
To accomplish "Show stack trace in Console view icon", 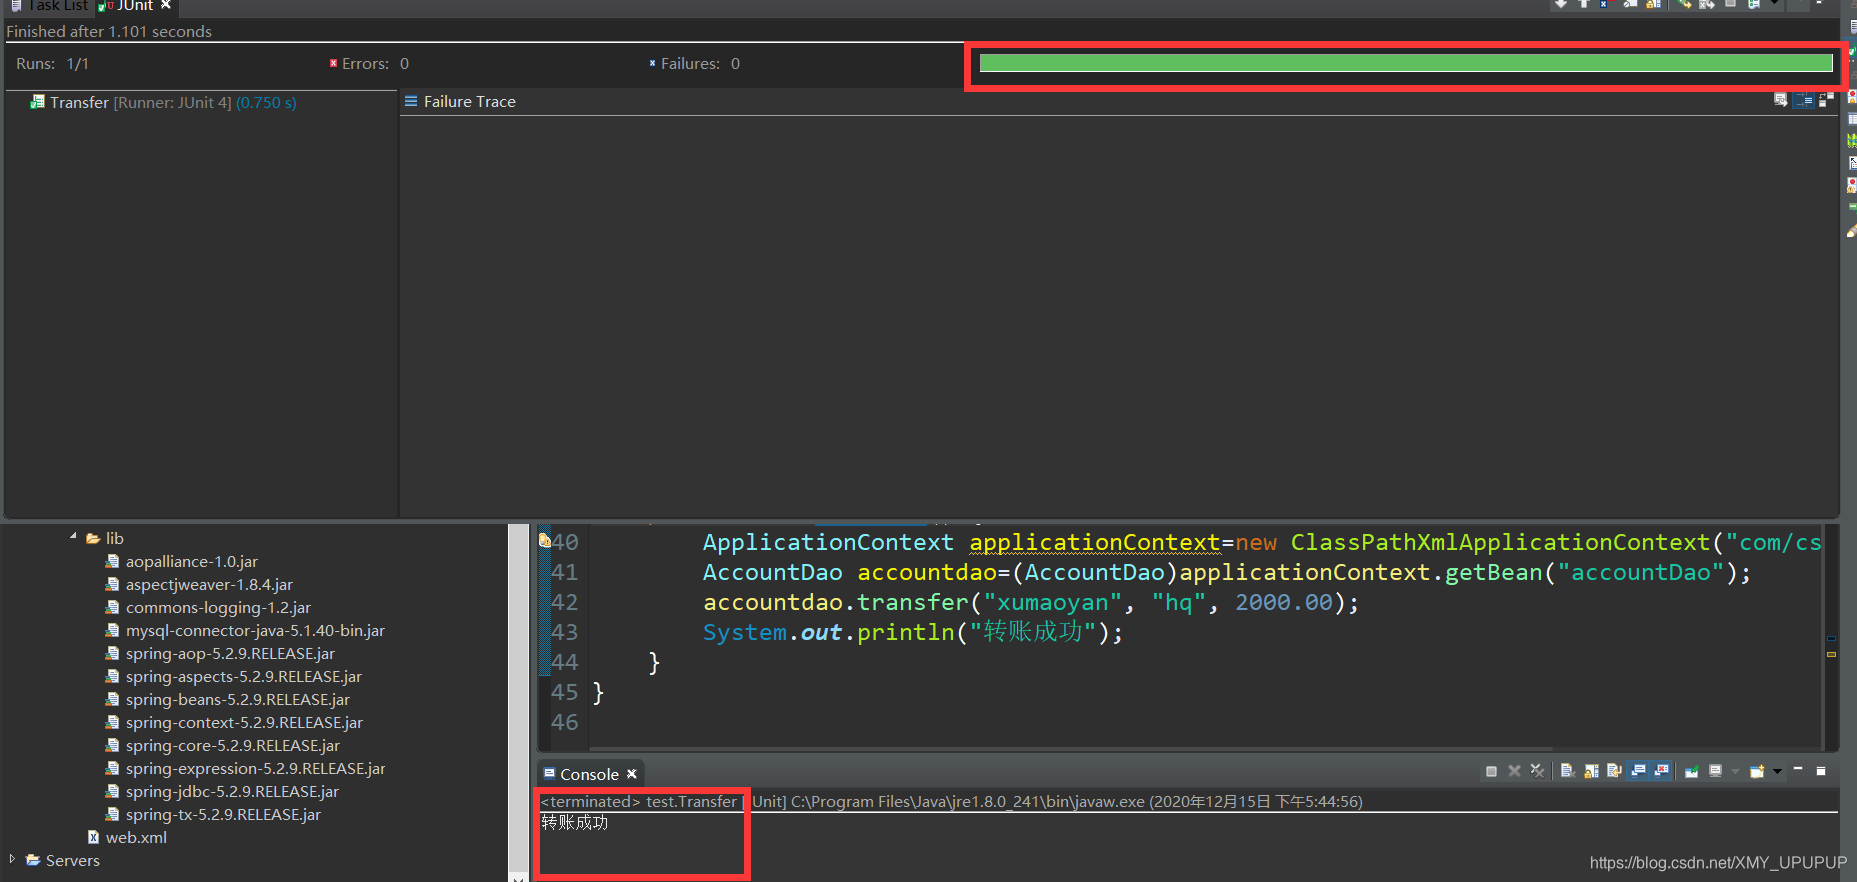I will click(x=1781, y=100).
